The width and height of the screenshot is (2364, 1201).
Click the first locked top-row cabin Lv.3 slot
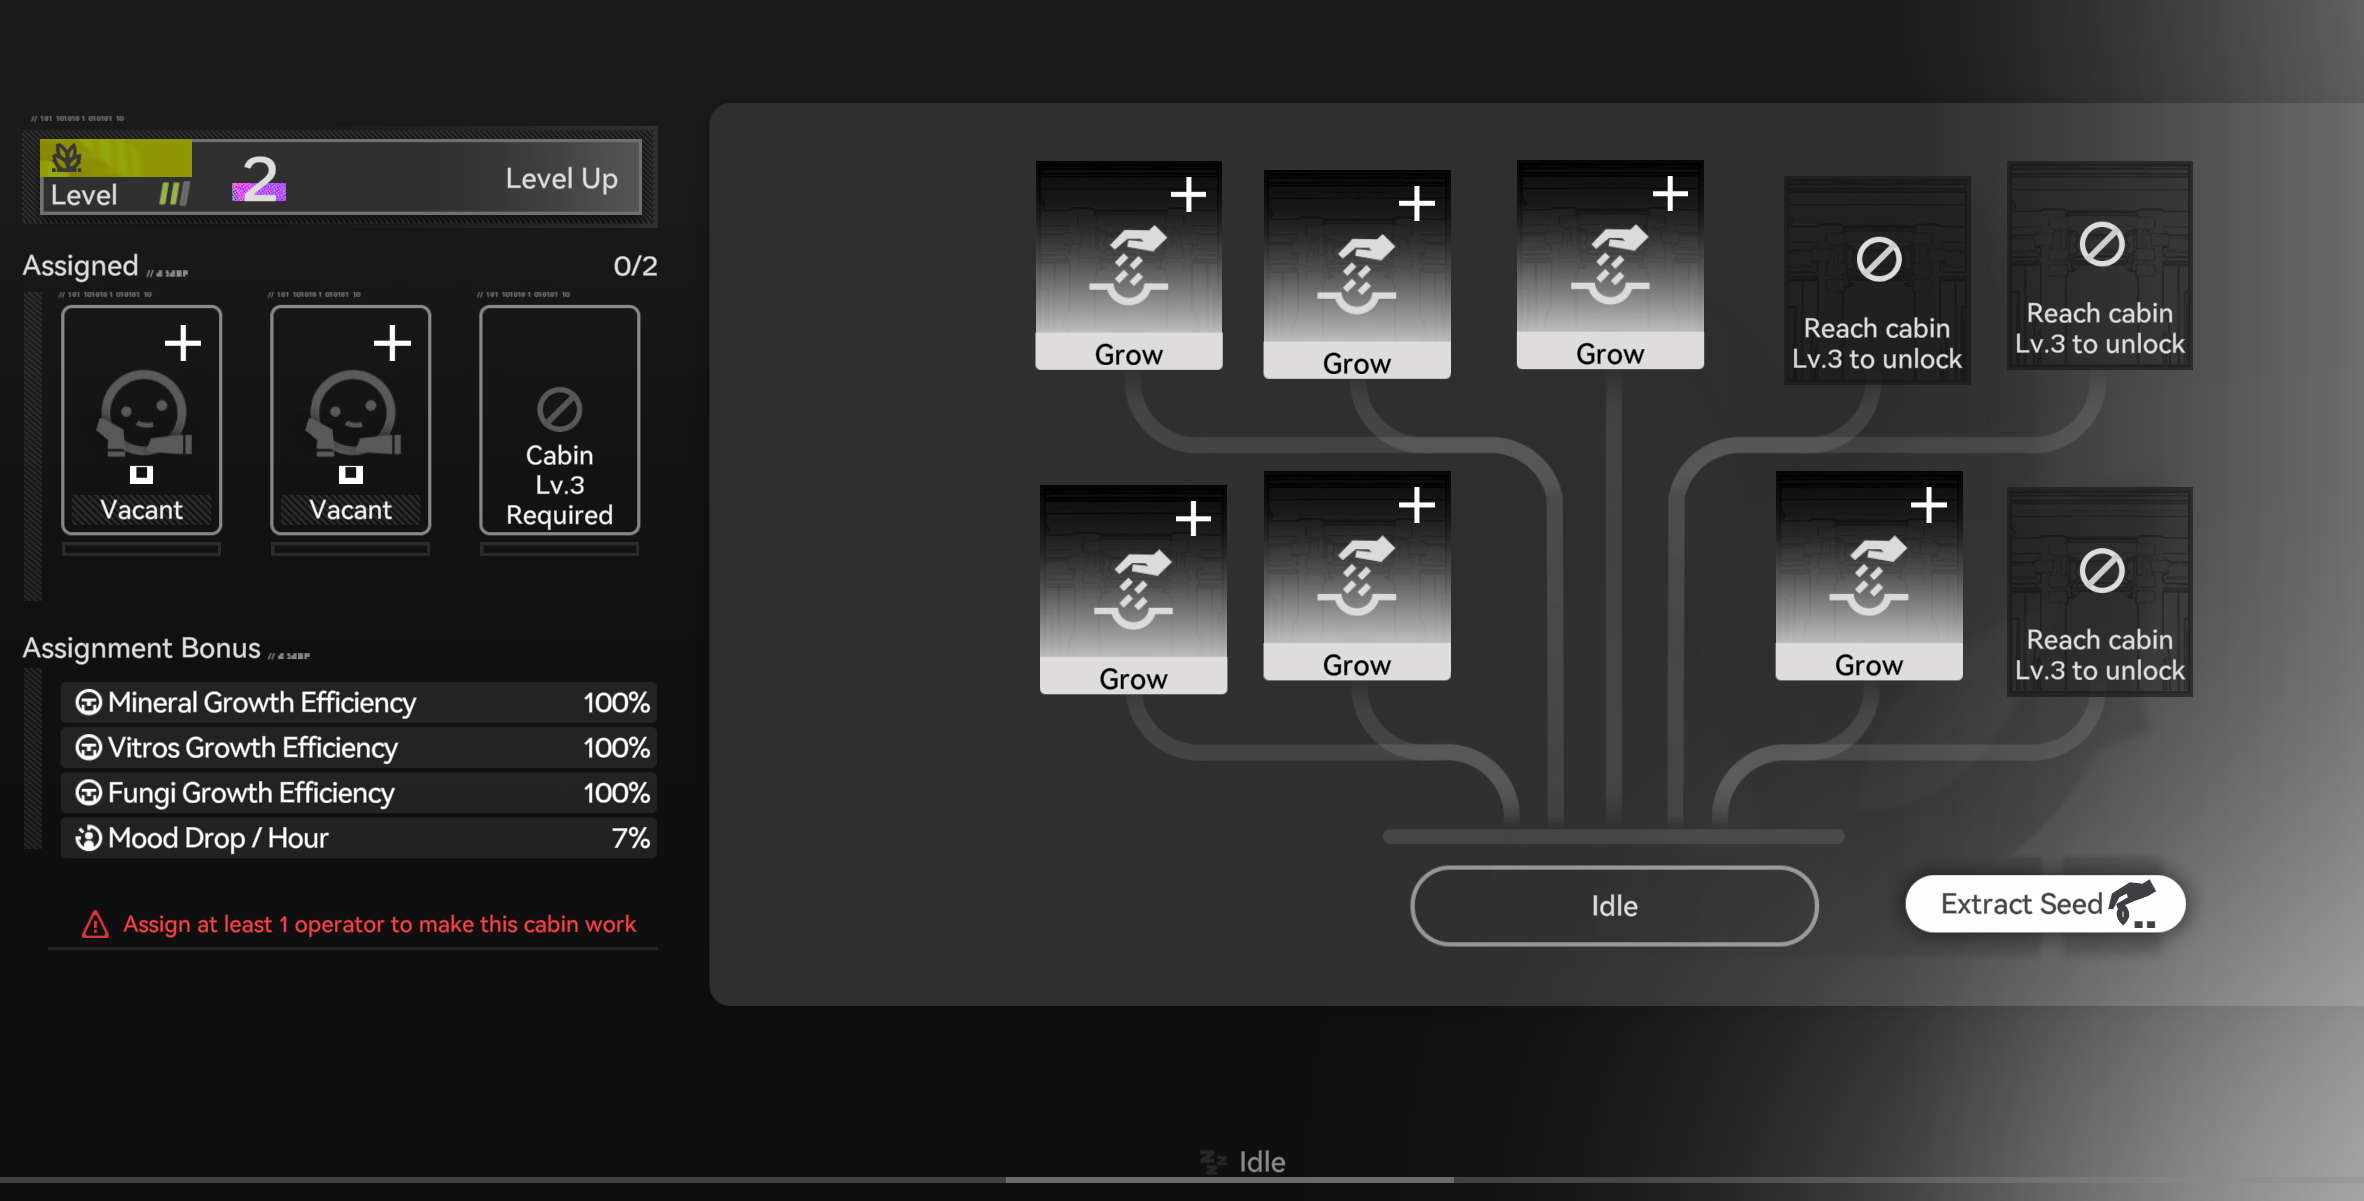pos(1876,280)
